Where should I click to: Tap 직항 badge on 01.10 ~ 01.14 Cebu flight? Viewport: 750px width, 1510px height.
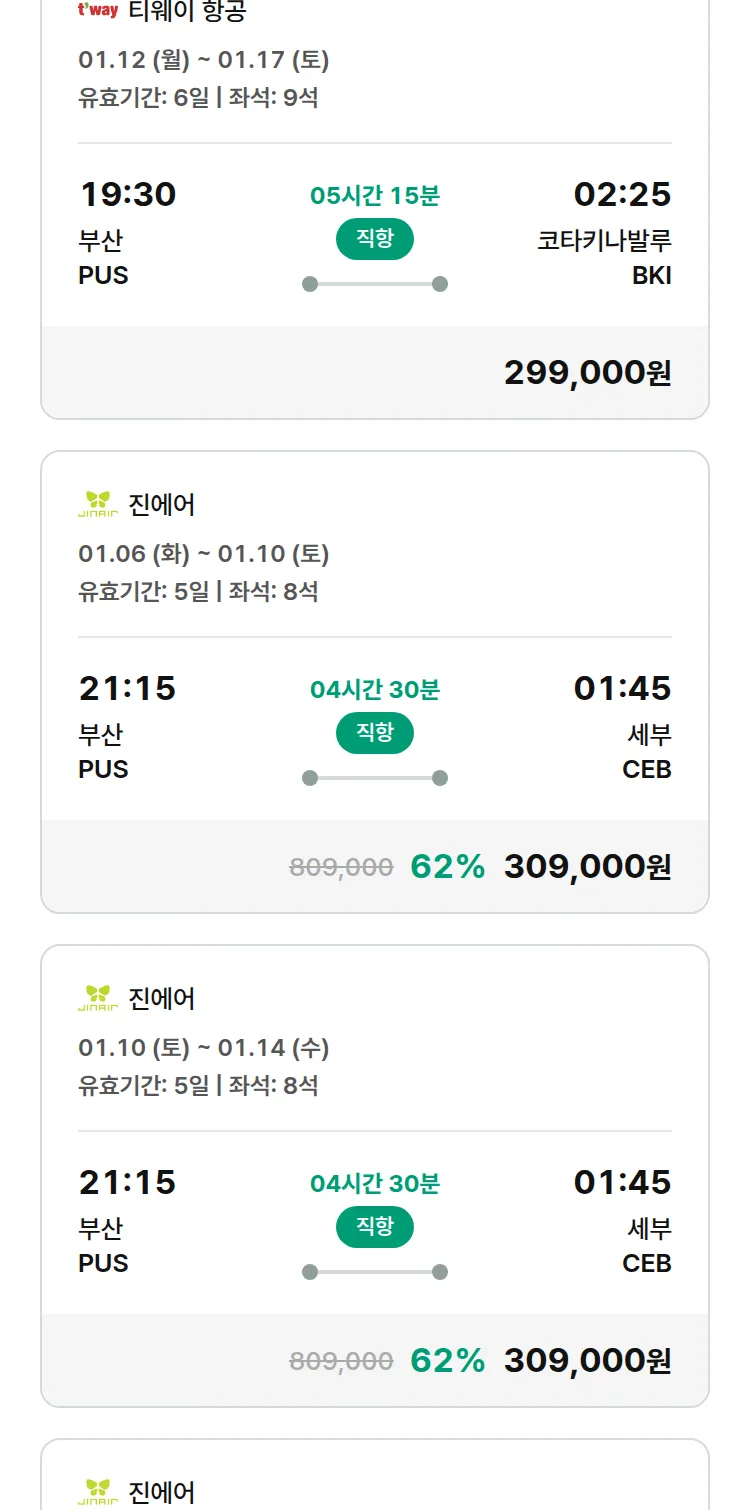375,1227
